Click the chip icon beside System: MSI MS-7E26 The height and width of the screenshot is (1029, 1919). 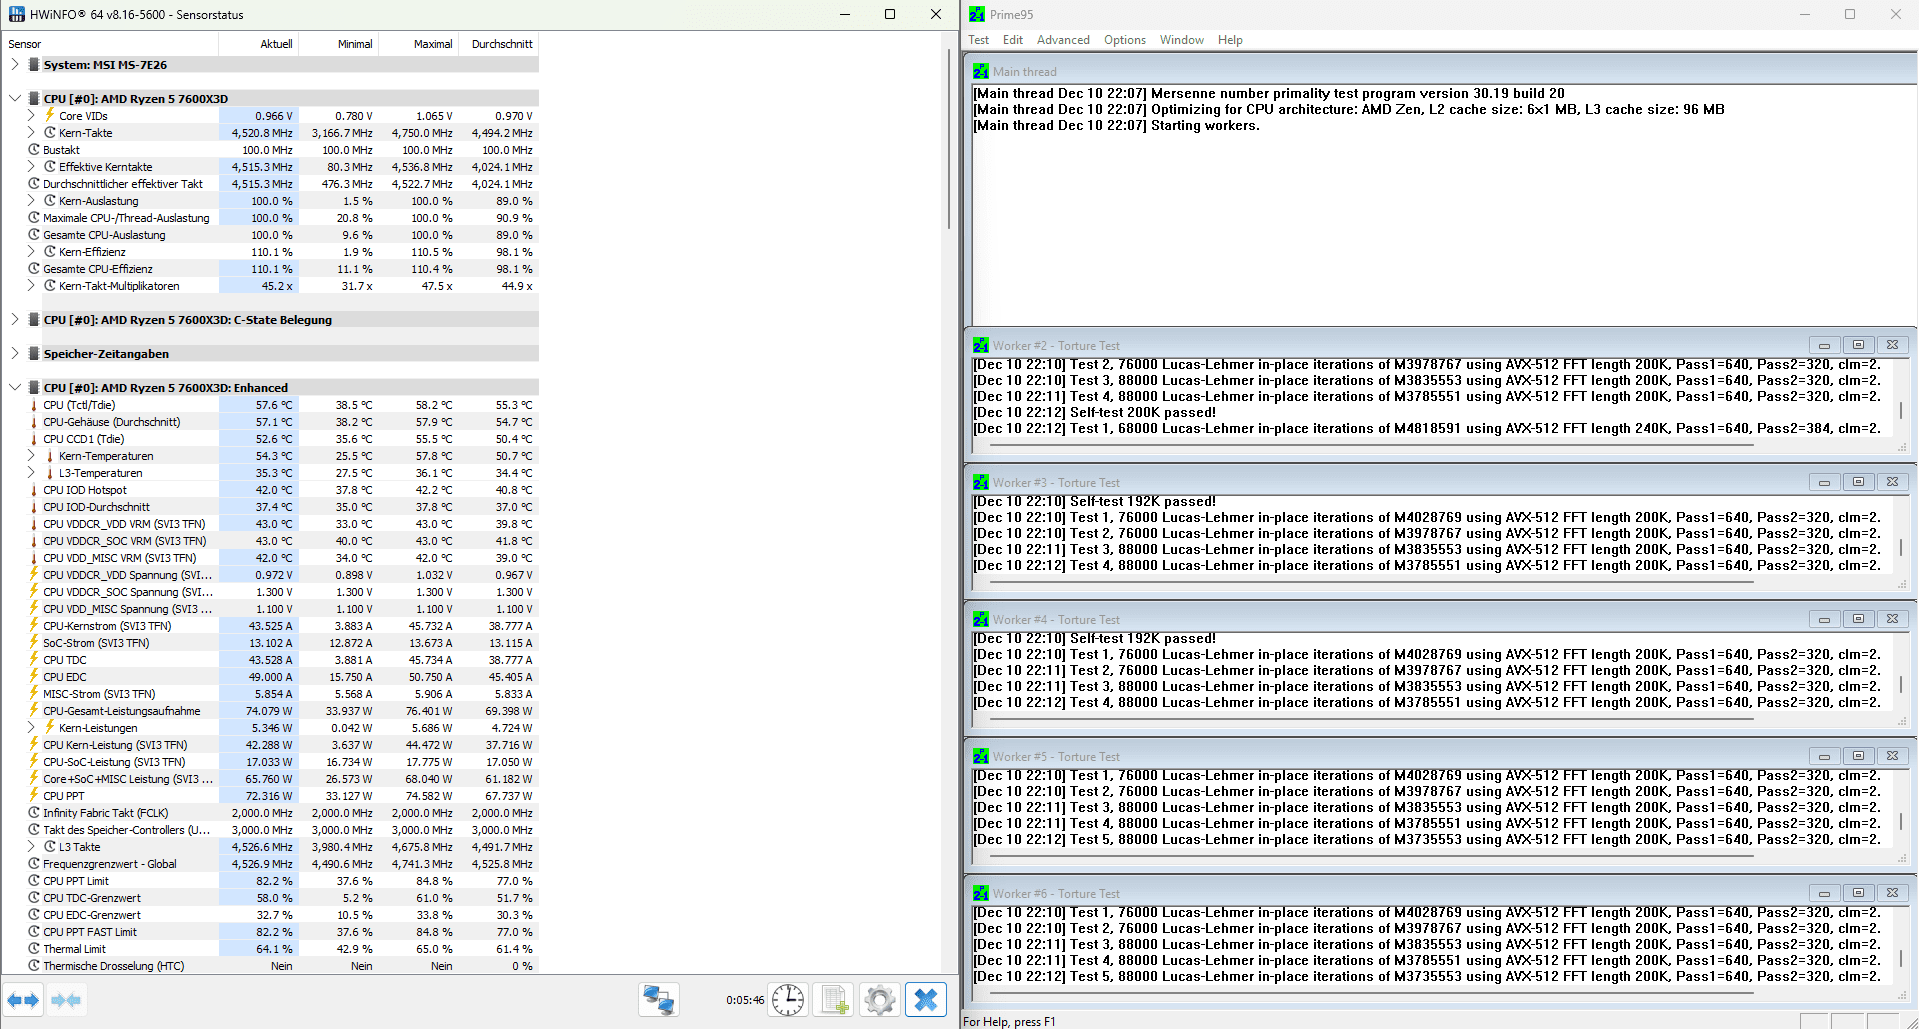(34, 65)
